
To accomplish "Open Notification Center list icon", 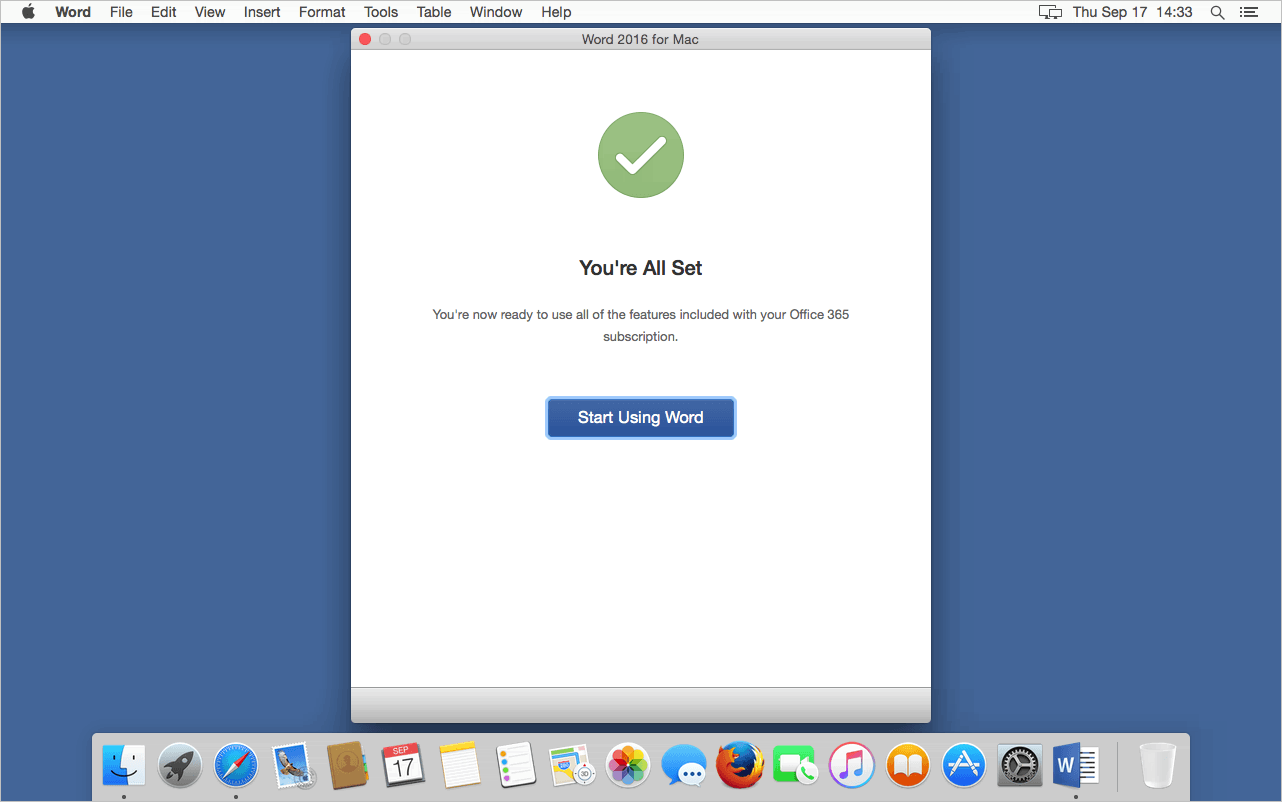I will 1248,12.
